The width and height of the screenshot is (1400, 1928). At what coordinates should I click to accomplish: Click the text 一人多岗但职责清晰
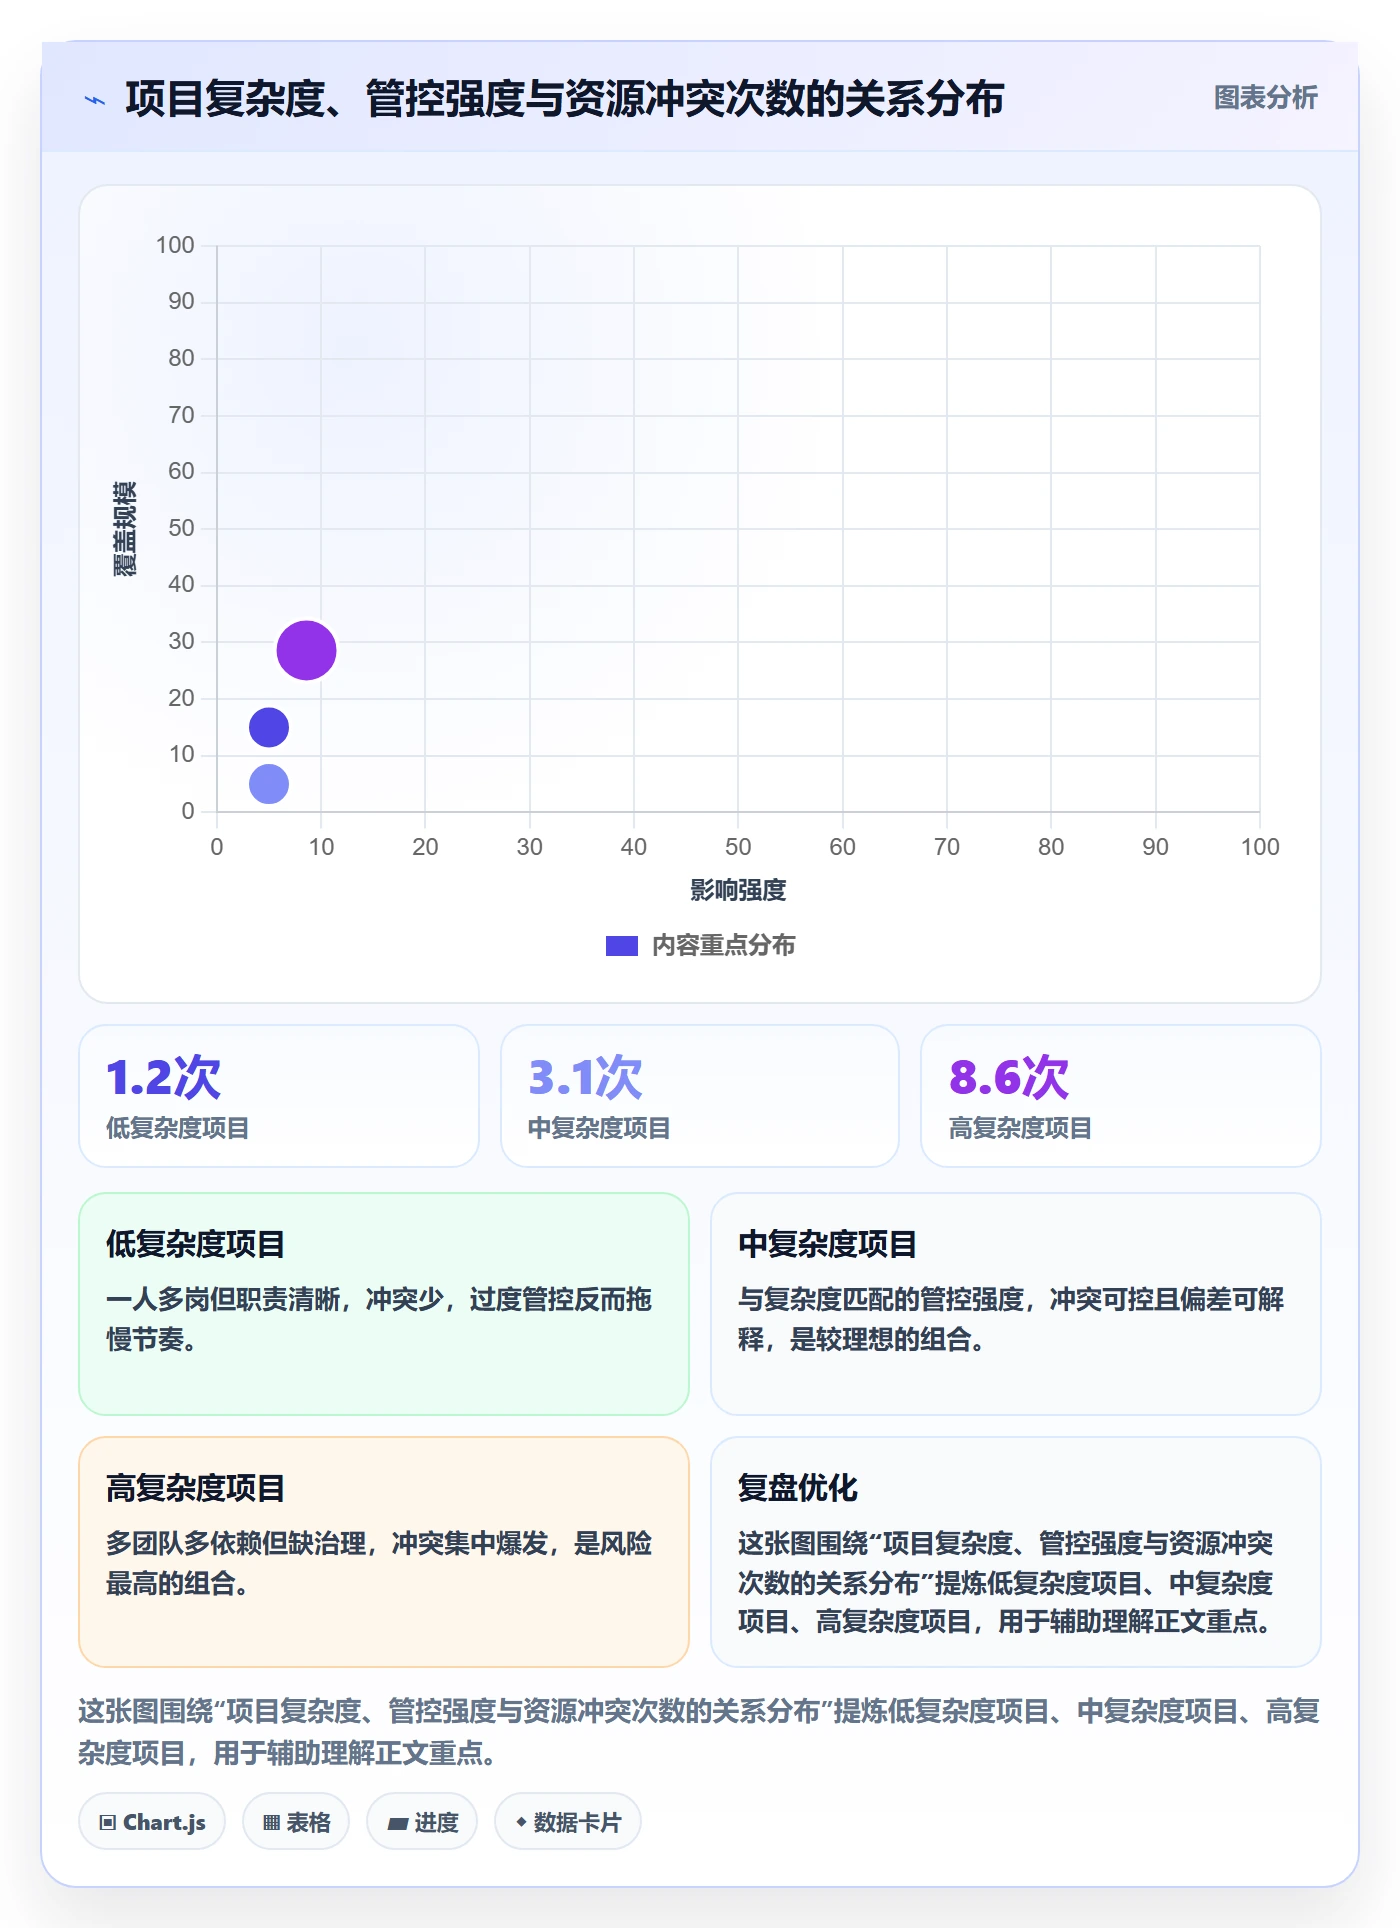[222, 1299]
